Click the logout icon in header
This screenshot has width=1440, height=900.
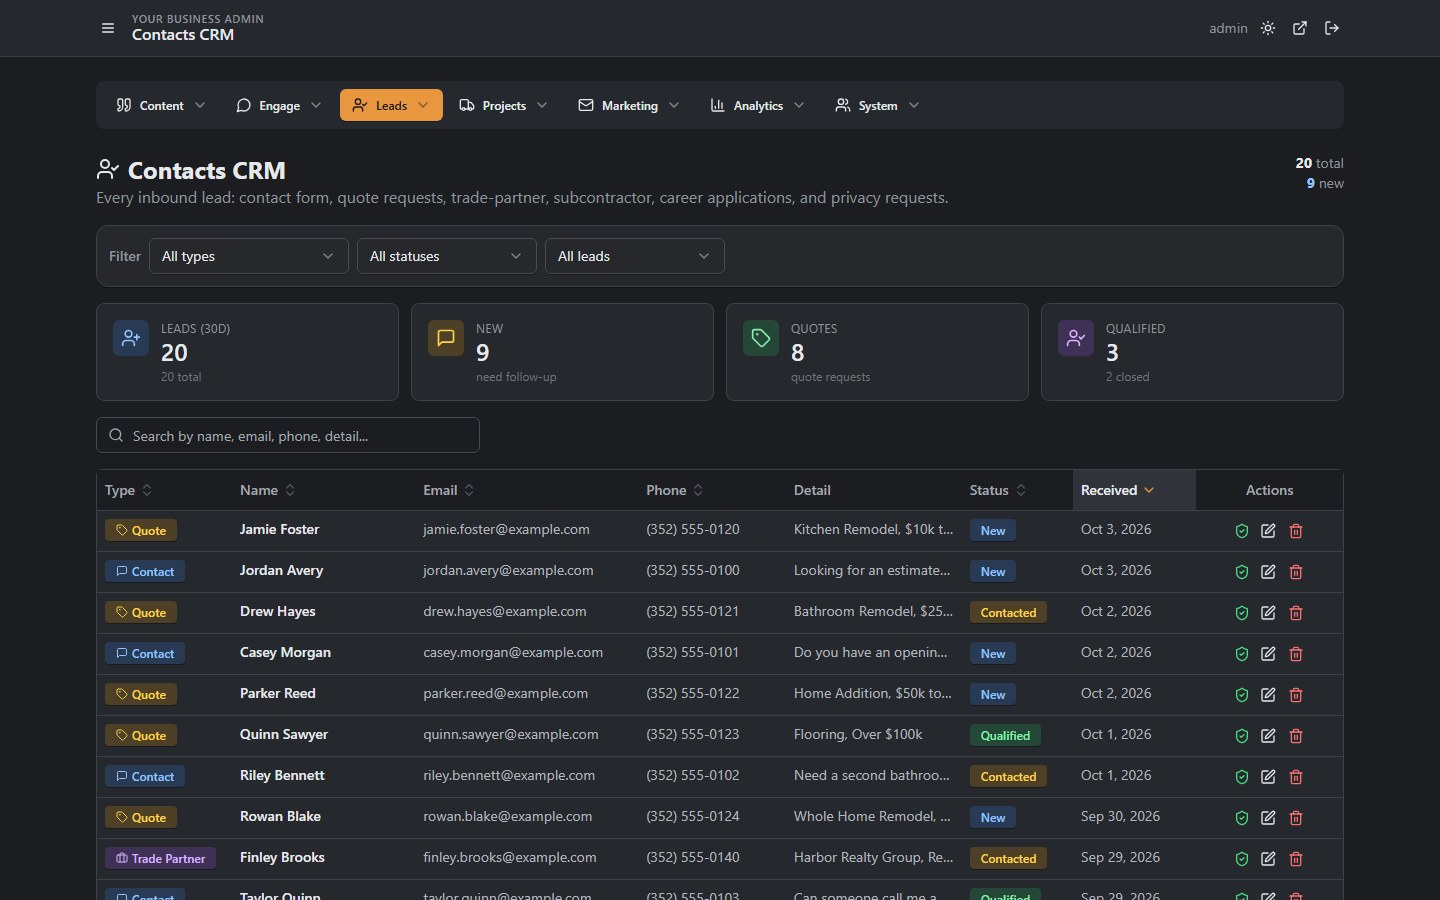point(1332,28)
